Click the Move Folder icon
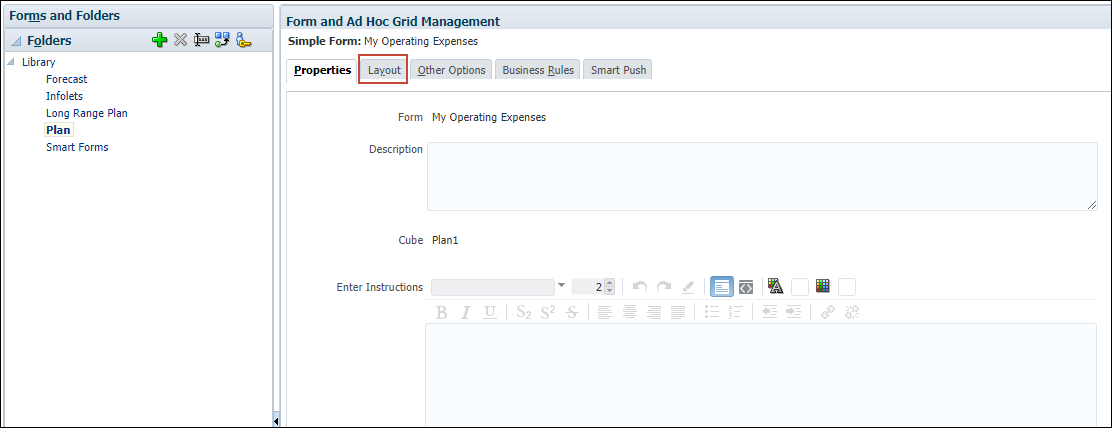Viewport: 1112px width, 428px height. tap(223, 40)
